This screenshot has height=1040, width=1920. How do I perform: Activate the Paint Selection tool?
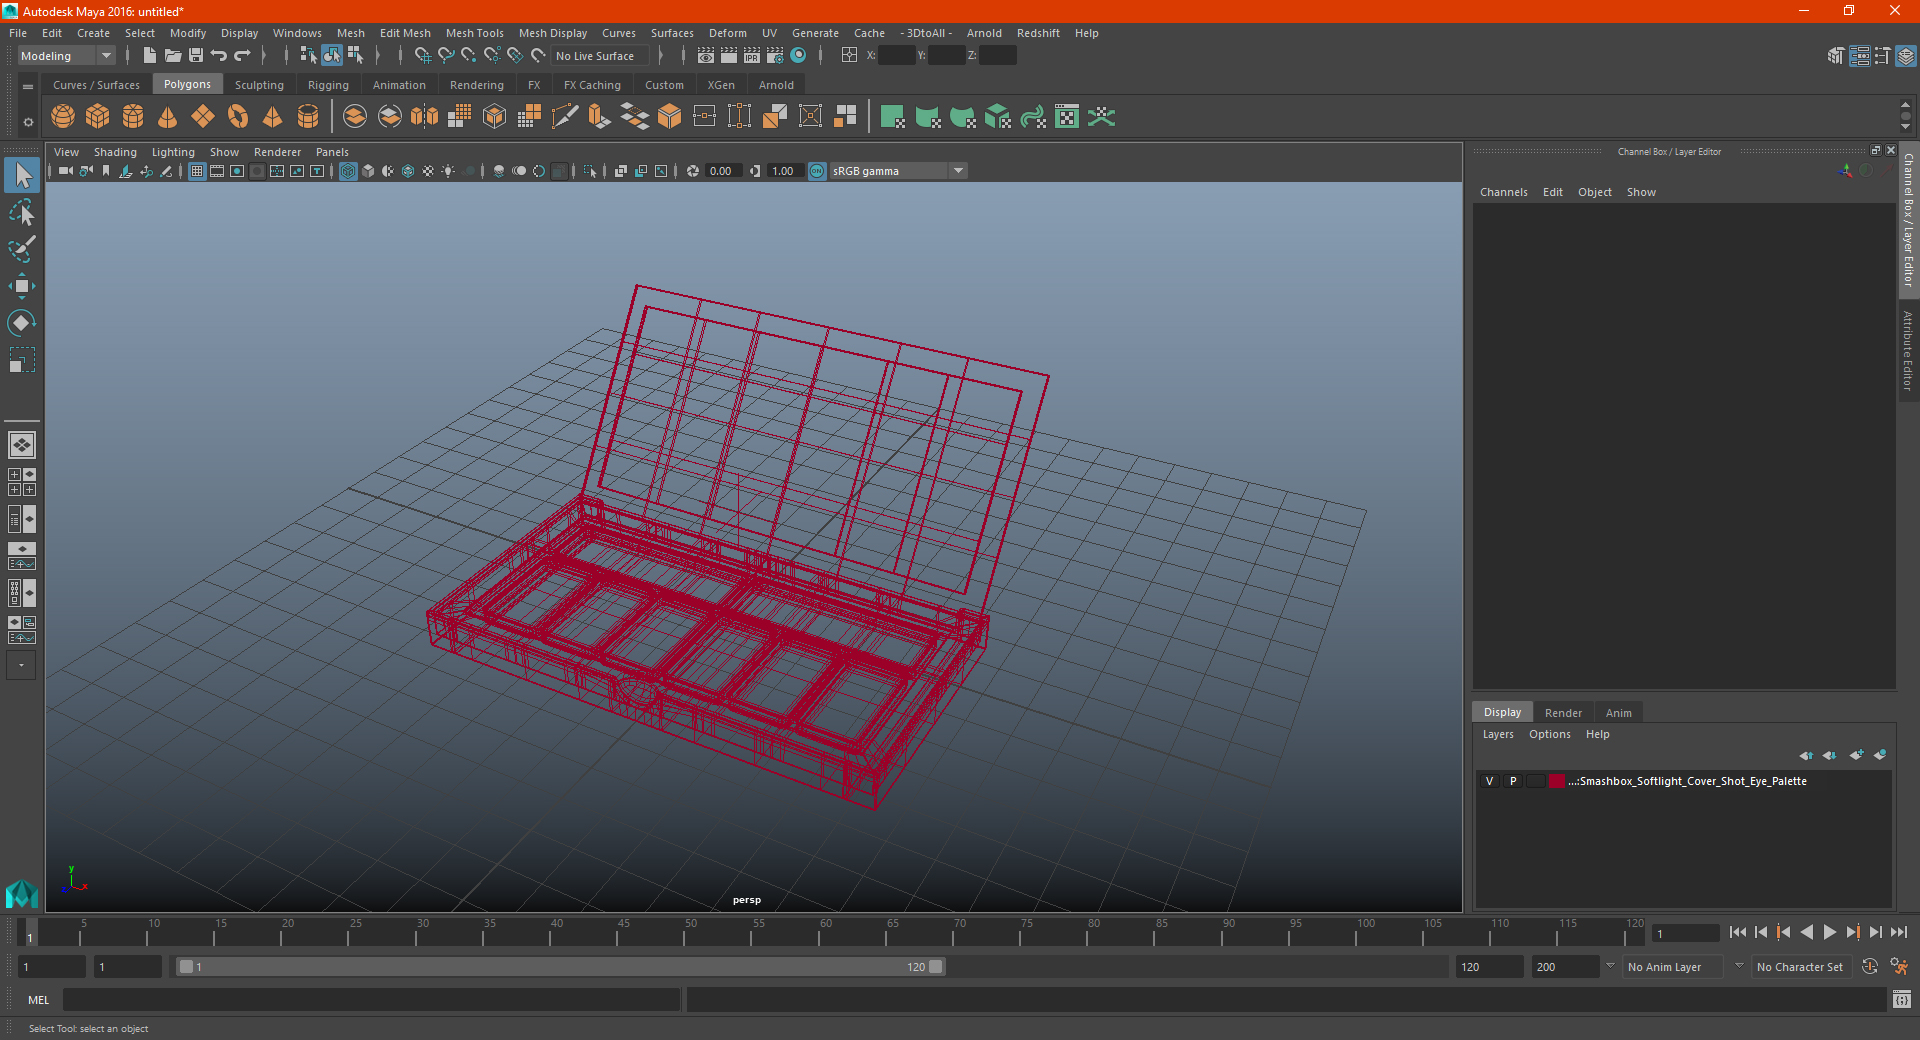(22, 249)
